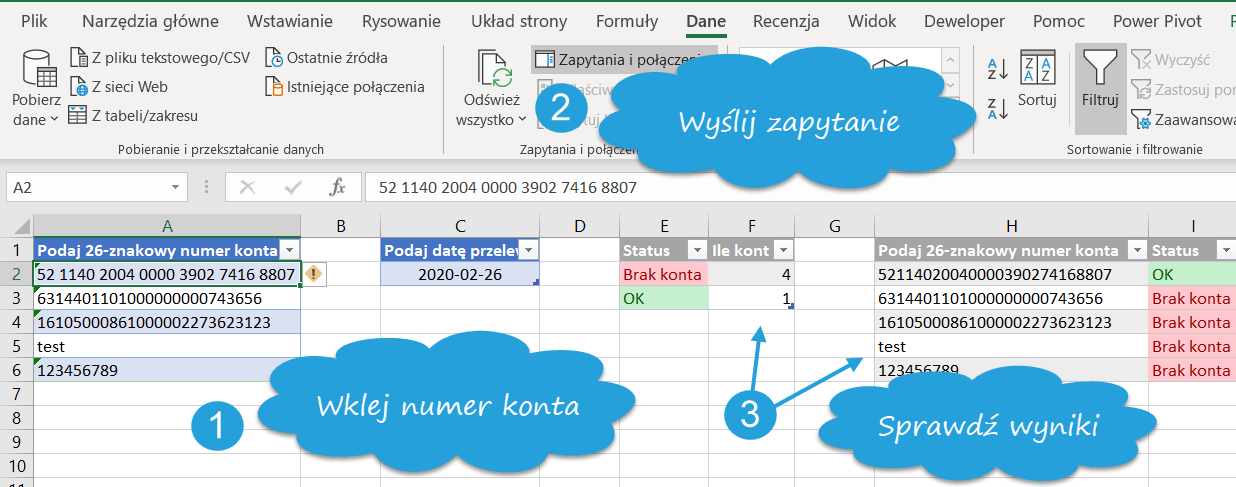Switch to the Formuły ribbon tab
The image size is (1236, 487).
click(x=626, y=21)
